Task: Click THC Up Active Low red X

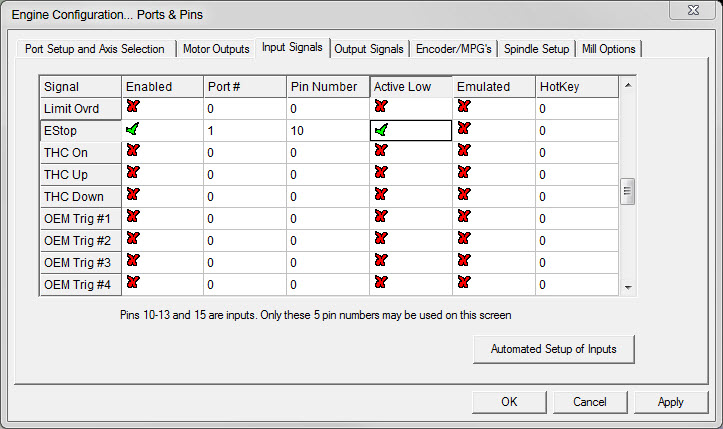Action: click(x=380, y=172)
